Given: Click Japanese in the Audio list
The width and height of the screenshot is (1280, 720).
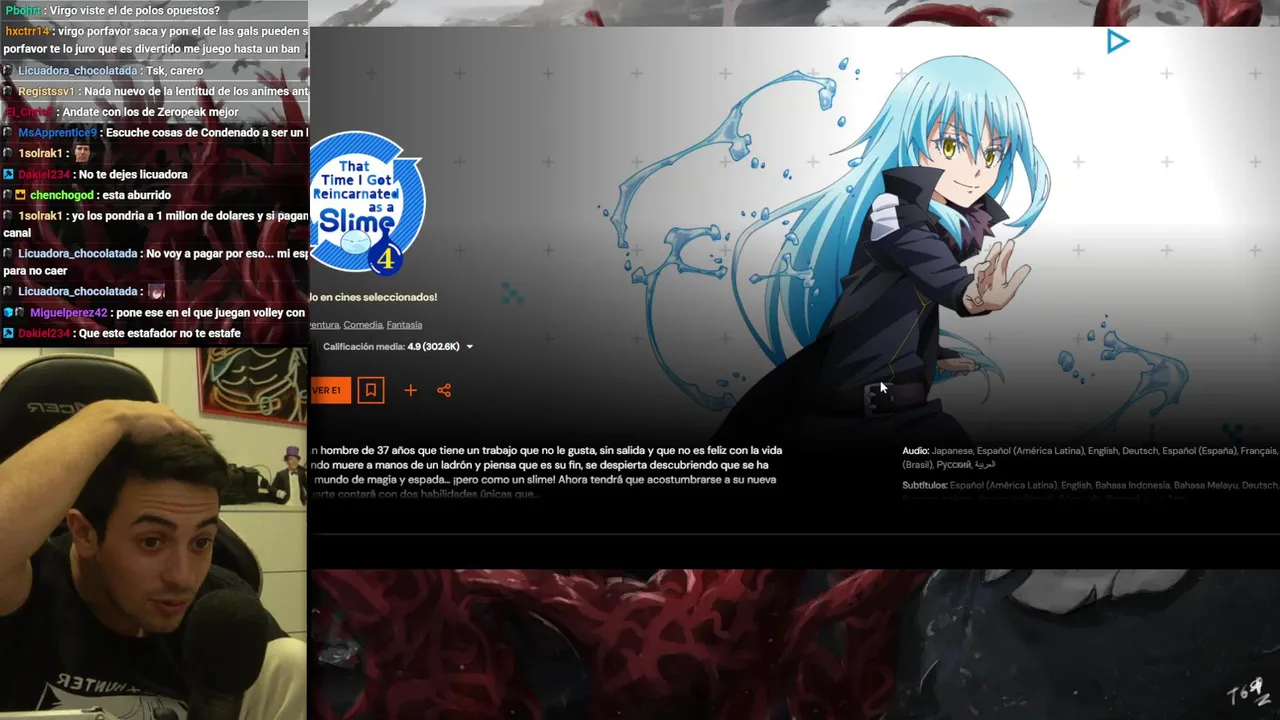Looking at the screenshot, I should [x=951, y=451].
